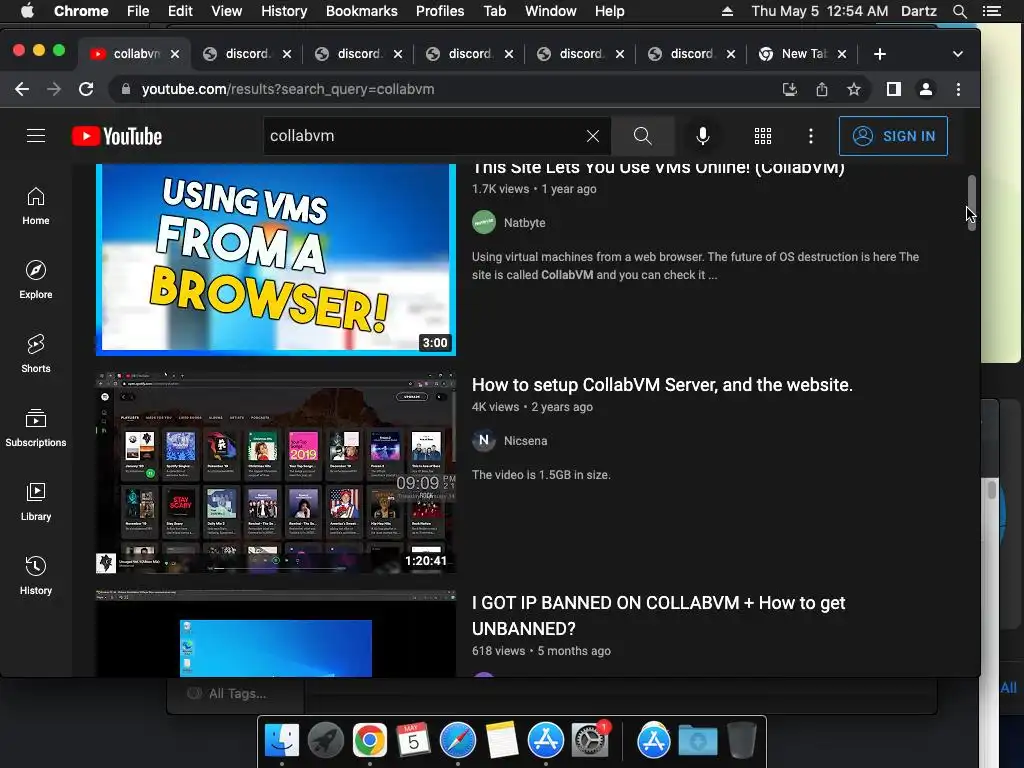Open Subscriptions in sidebar
Screen dimensions: 1024x768
click(x=36, y=428)
